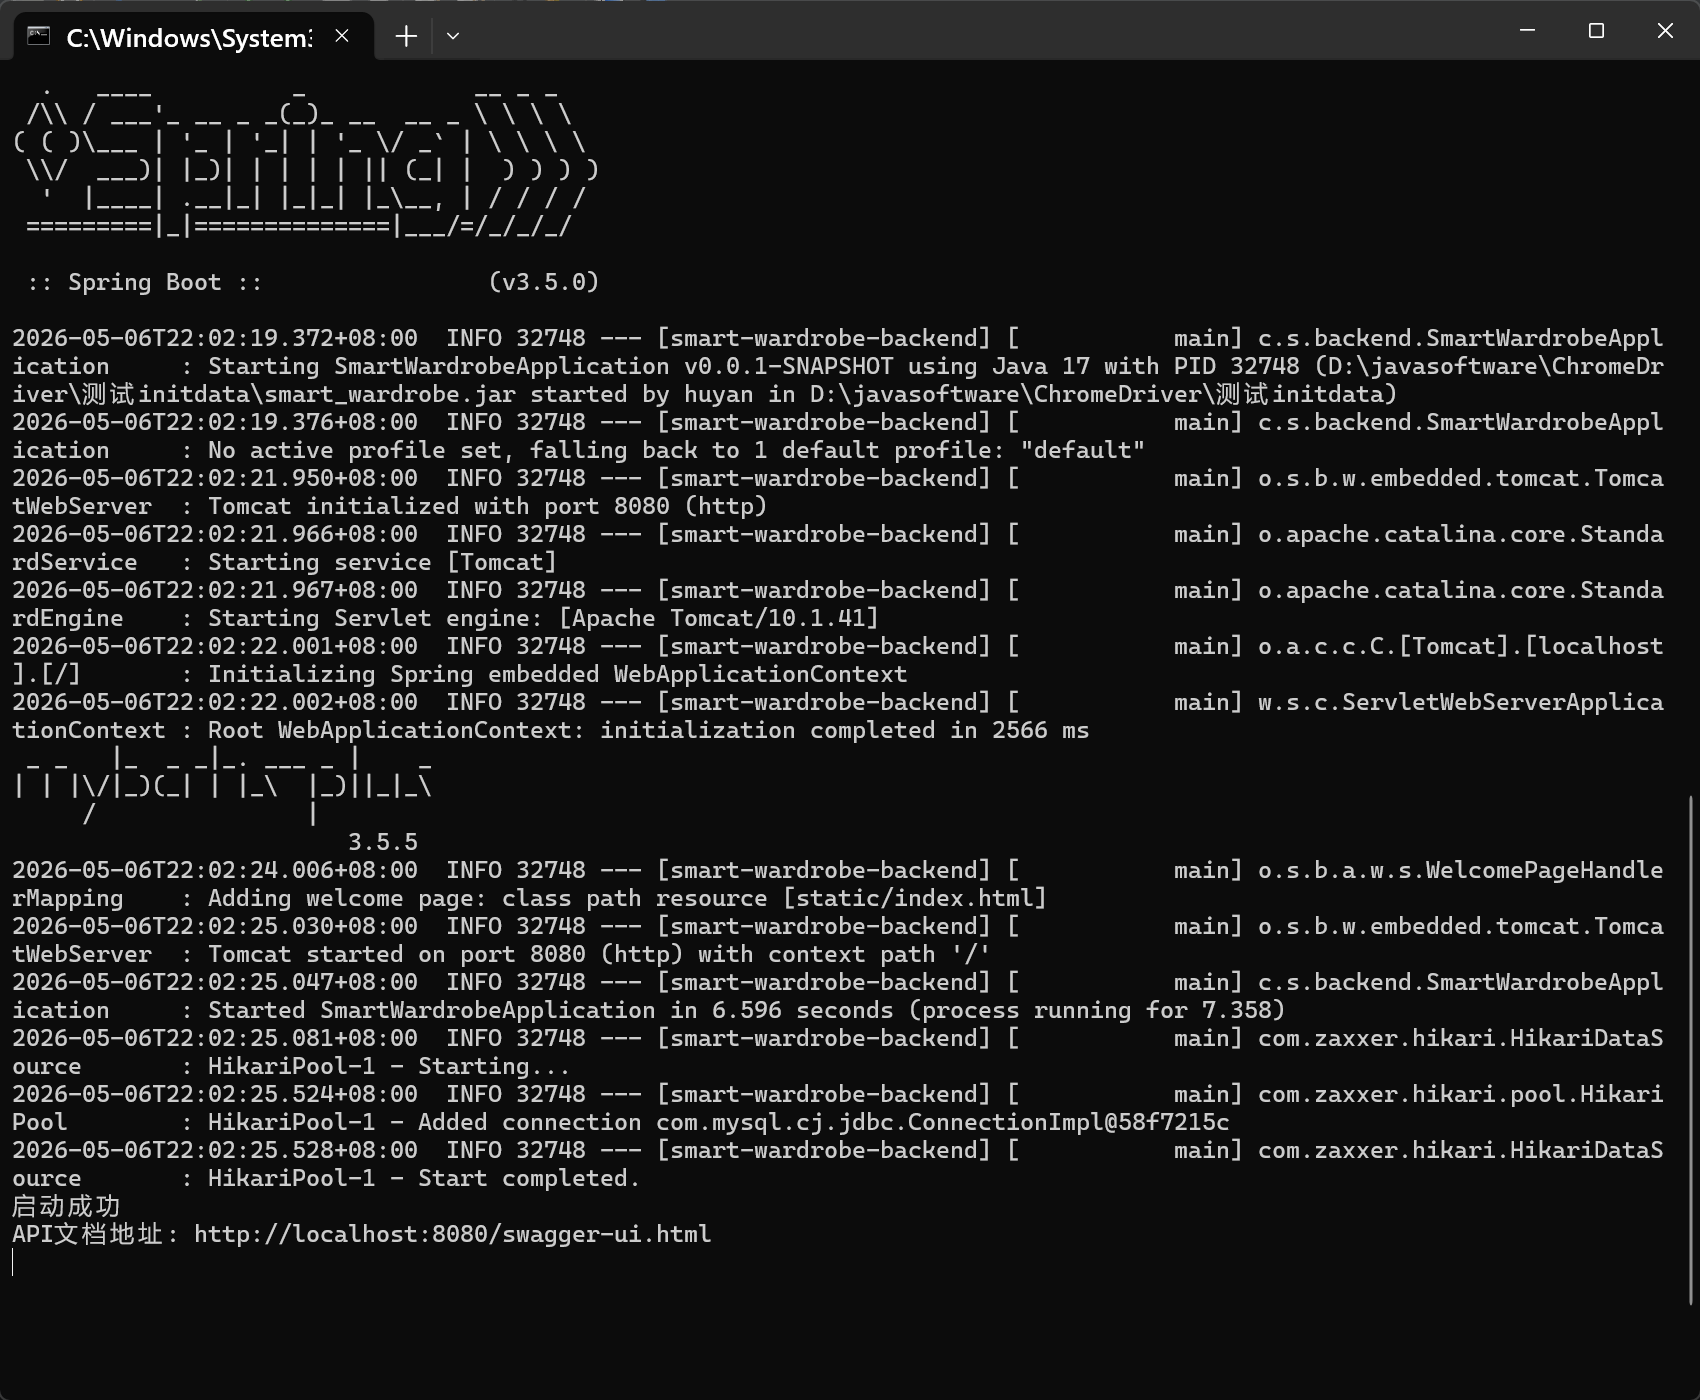Click the command prompt icon in tab
Screen dimensions: 1700x1400
(39, 36)
